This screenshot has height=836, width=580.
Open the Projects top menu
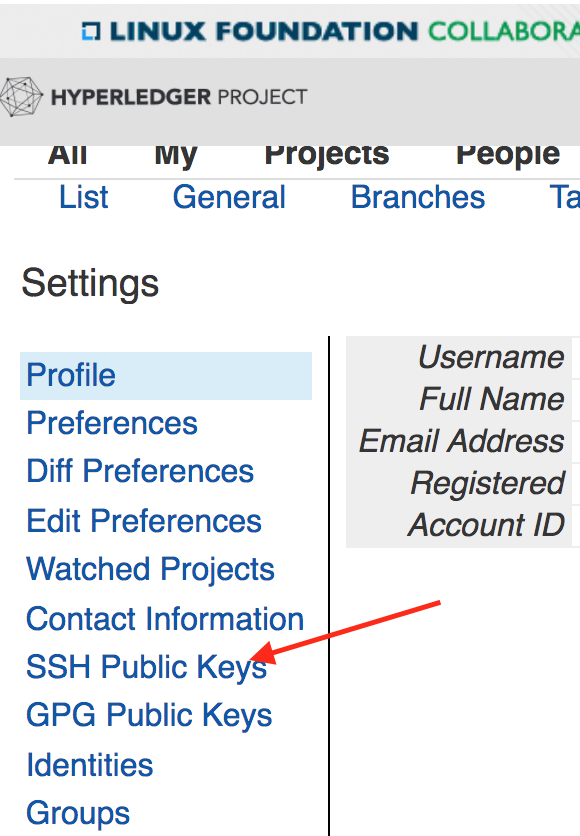(x=327, y=157)
